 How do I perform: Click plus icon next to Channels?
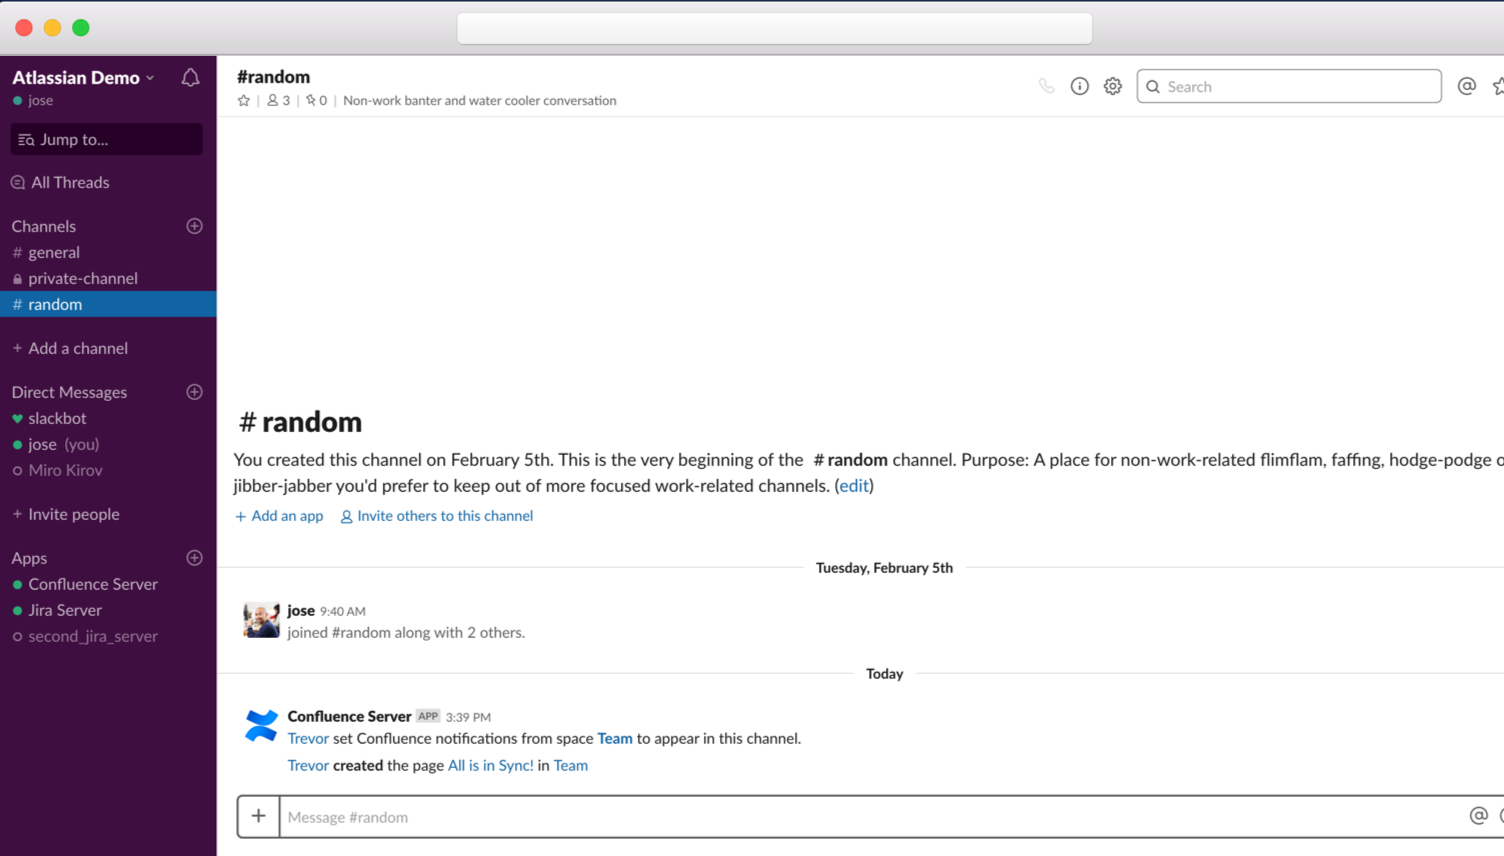[x=194, y=226]
